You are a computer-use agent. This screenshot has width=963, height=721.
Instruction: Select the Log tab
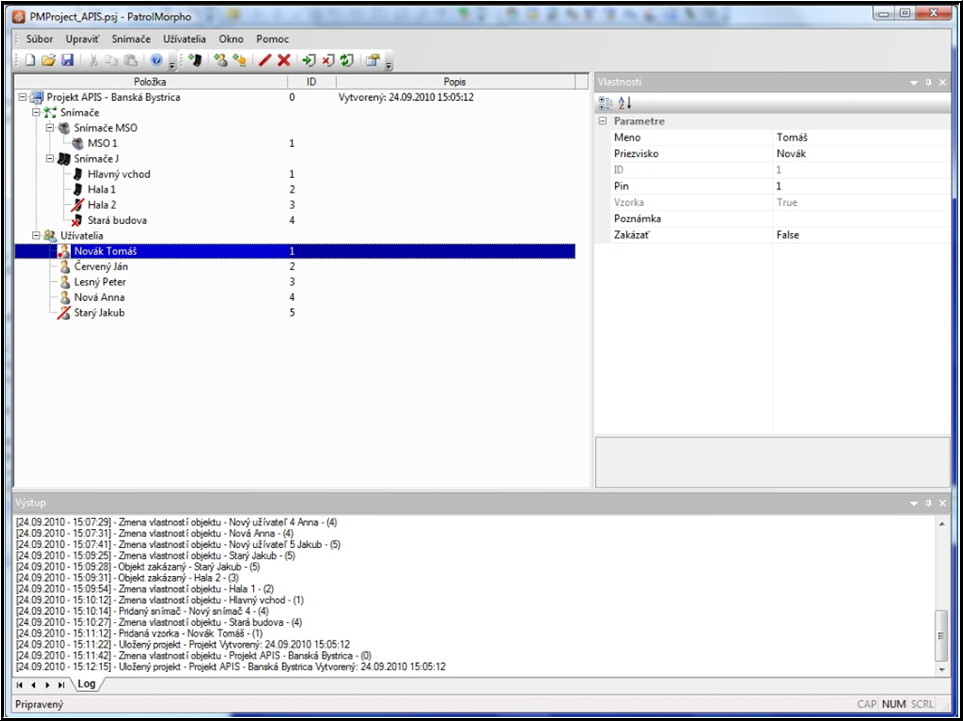(87, 684)
